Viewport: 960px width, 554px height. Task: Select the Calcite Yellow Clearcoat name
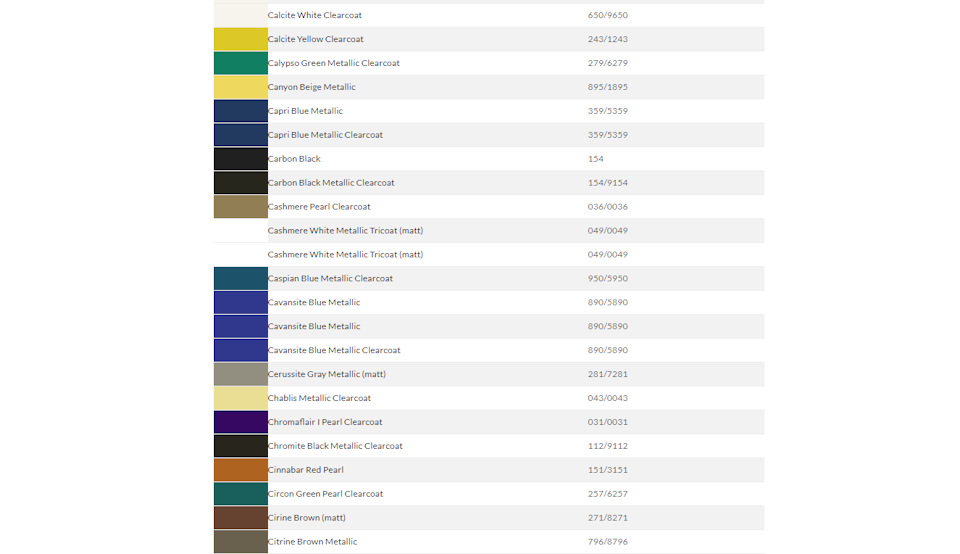coord(315,39)
